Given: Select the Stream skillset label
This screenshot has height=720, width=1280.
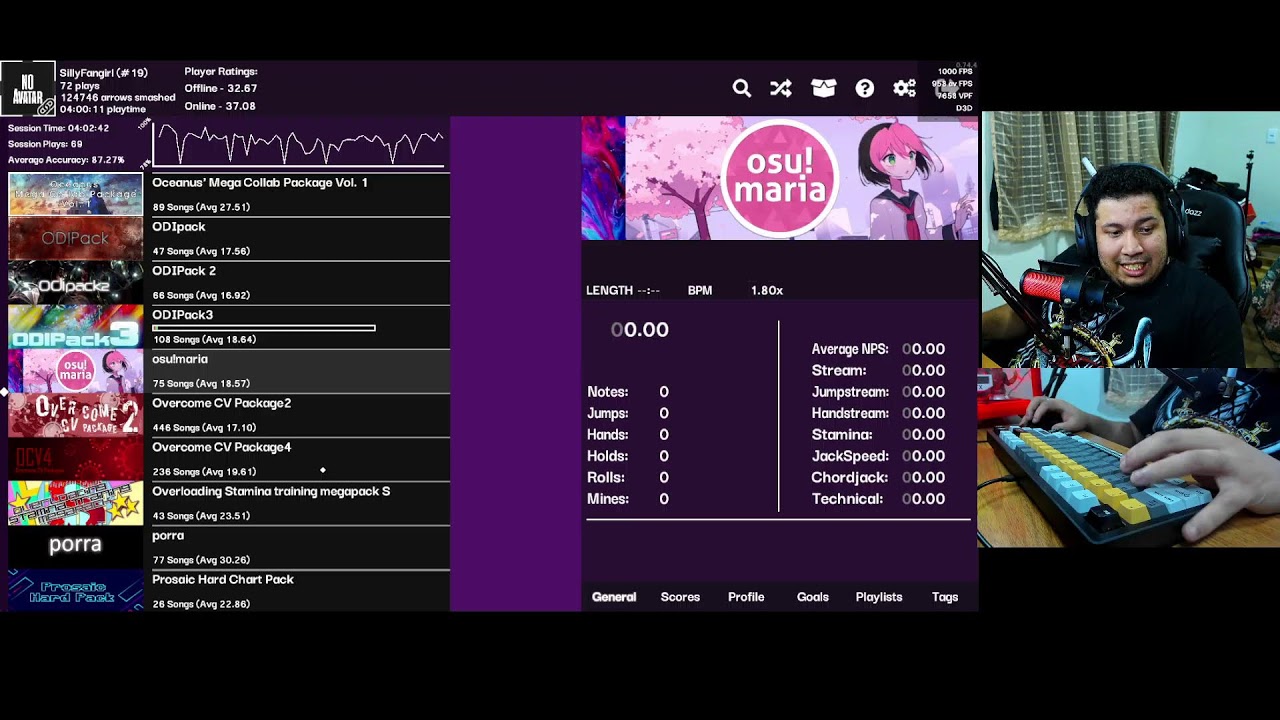Looking at the screenshot, I should [839, 370].
